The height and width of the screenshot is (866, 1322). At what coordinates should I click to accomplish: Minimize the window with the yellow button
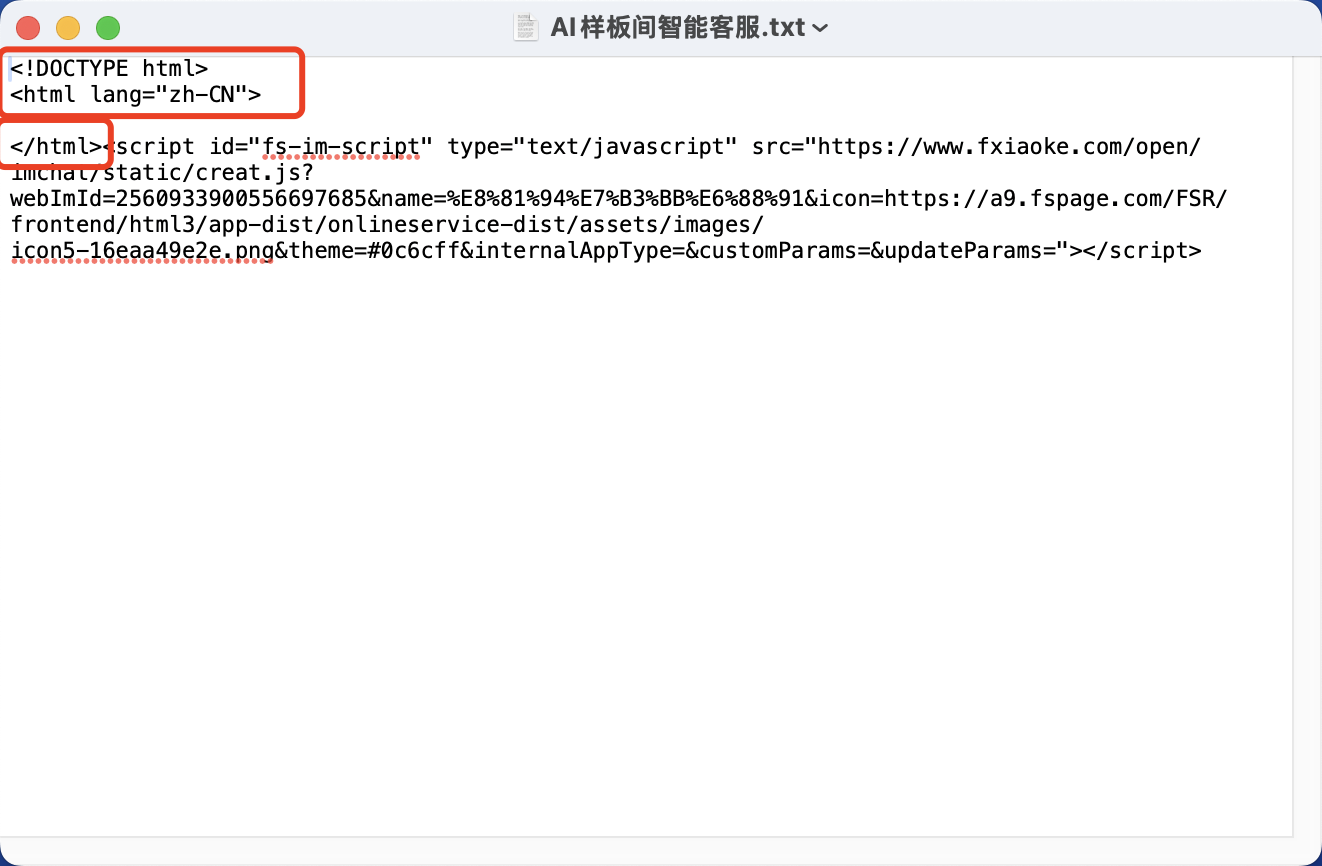[x=68, y=28]
